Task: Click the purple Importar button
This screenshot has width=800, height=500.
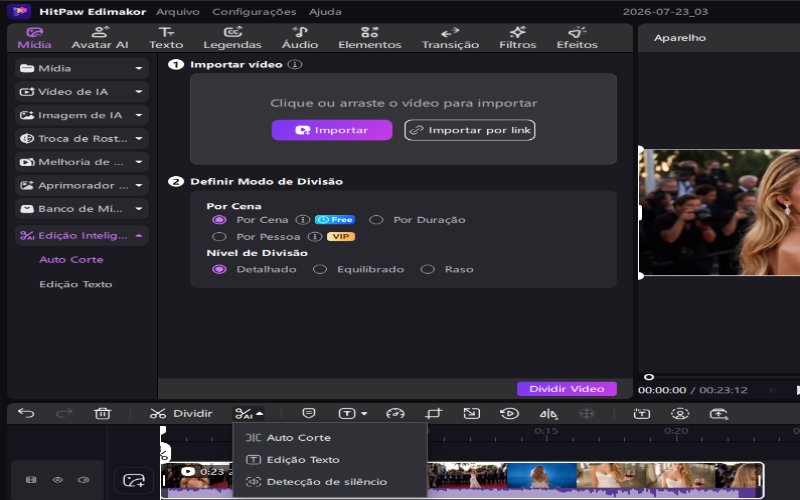Action: [x=332, y=130]
